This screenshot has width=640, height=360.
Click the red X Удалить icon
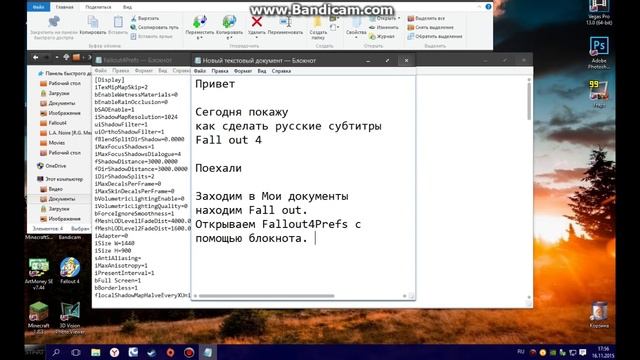point(257,22)
